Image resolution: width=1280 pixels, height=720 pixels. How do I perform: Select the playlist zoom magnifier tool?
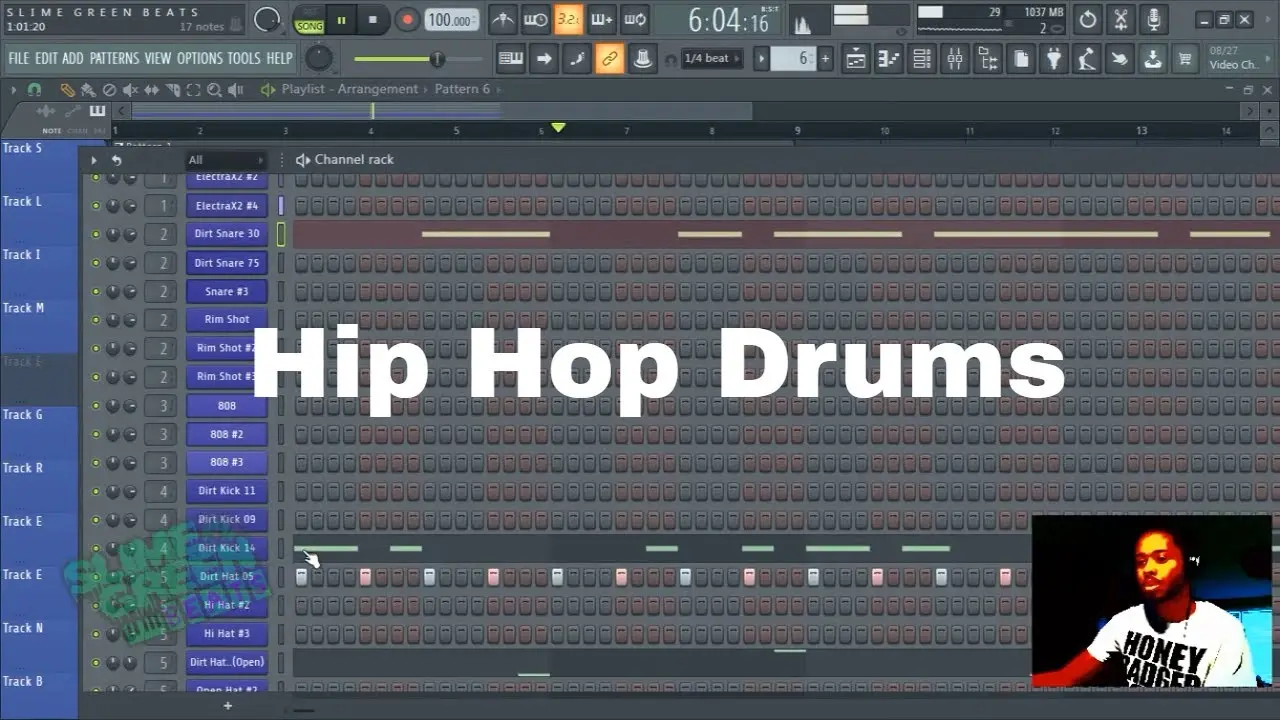pyautogui.click(x=214, y=89)
